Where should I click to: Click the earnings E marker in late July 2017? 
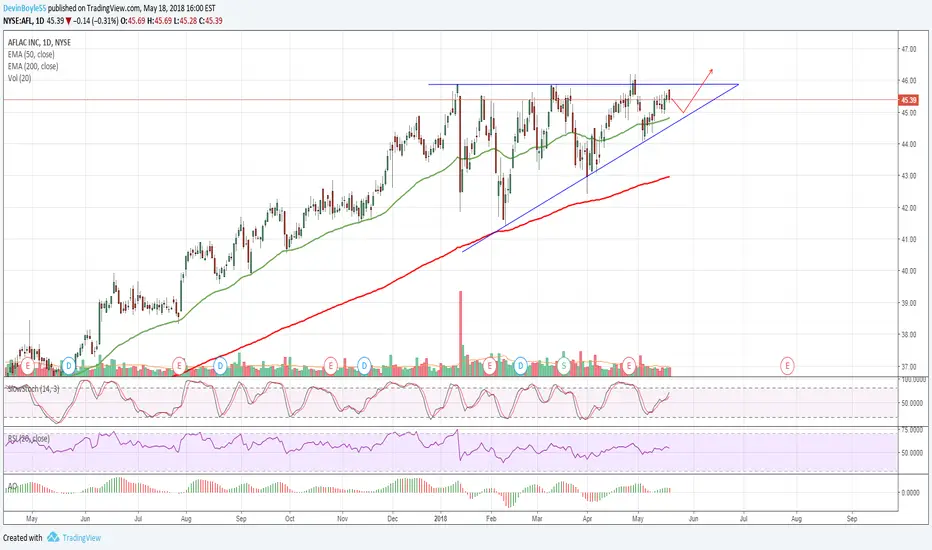click(x=178, y=366)
